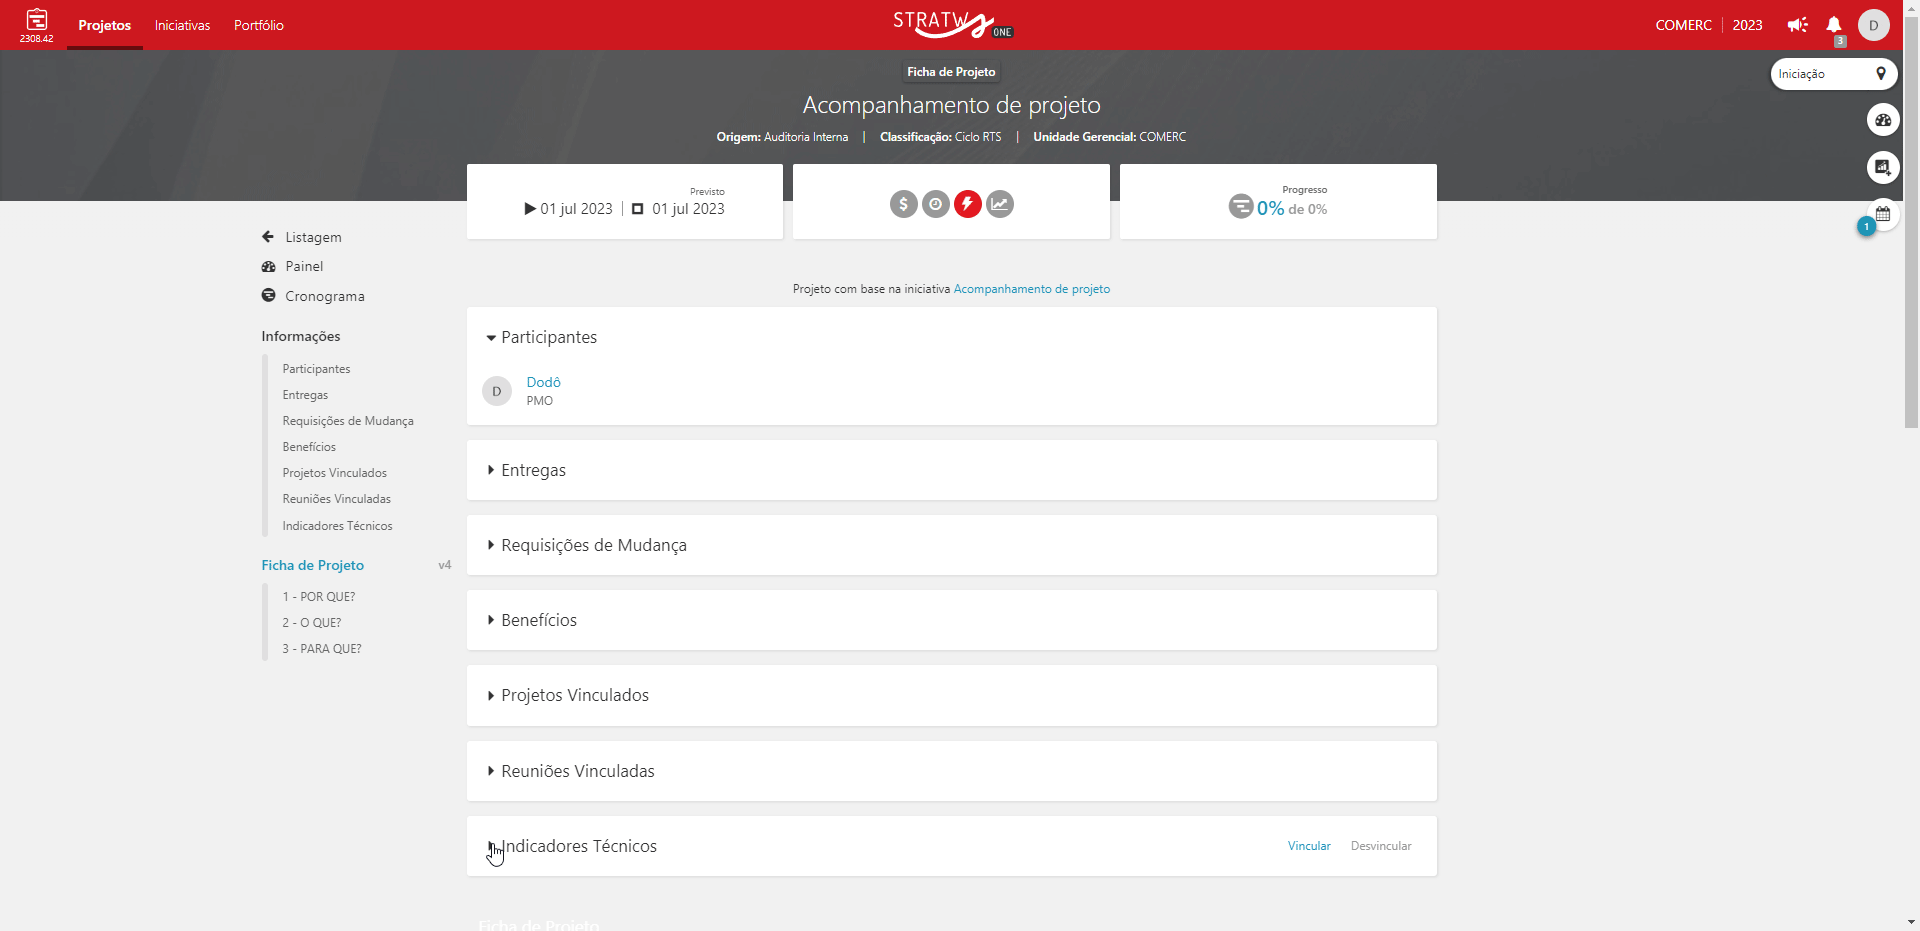
Task: Open the Portfólio tab
Action: (259, 25)
